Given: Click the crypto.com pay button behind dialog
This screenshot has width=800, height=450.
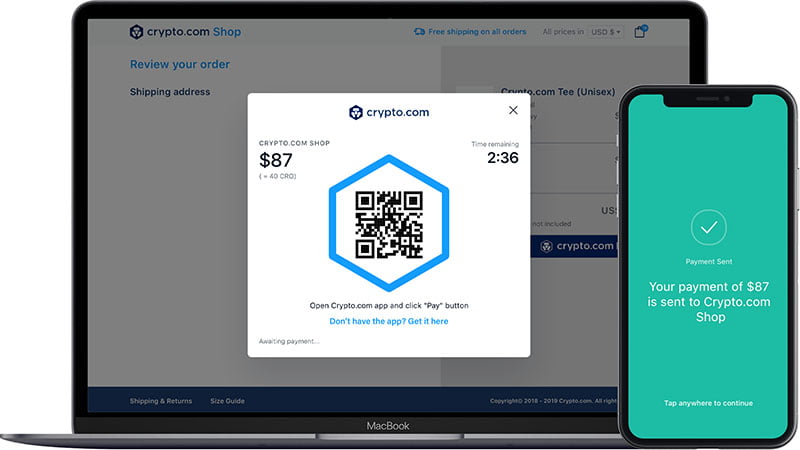Looking at the screenshot, I should pyautogui.click(x=574, y=246).
